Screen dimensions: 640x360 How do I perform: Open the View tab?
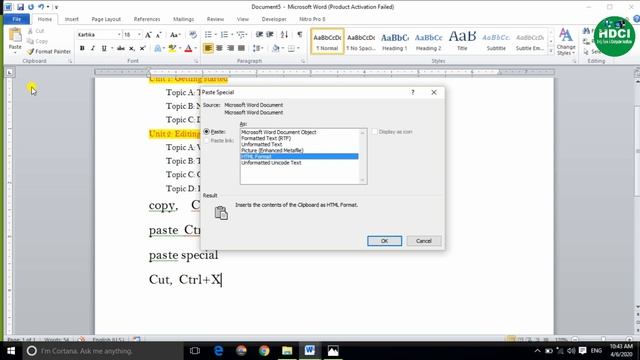click(243, 19)
